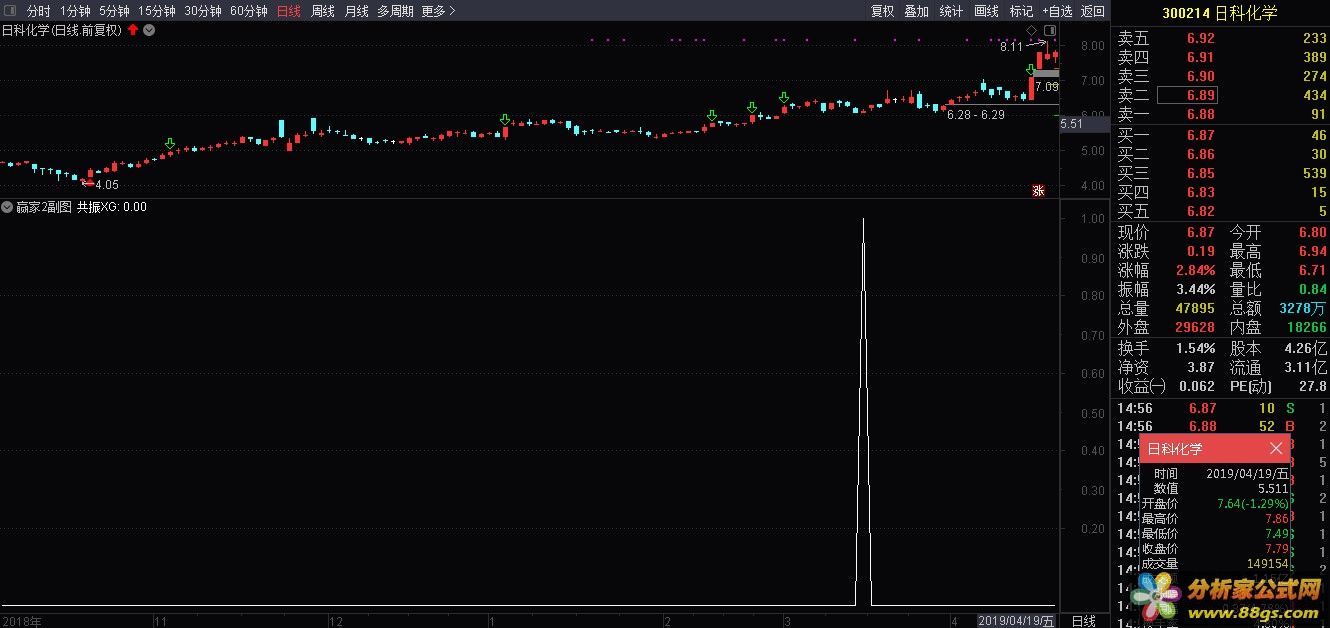Switch to 周线 weekly chart
1330x628 pixels.
pyautogui.click(x=322, y=11)
